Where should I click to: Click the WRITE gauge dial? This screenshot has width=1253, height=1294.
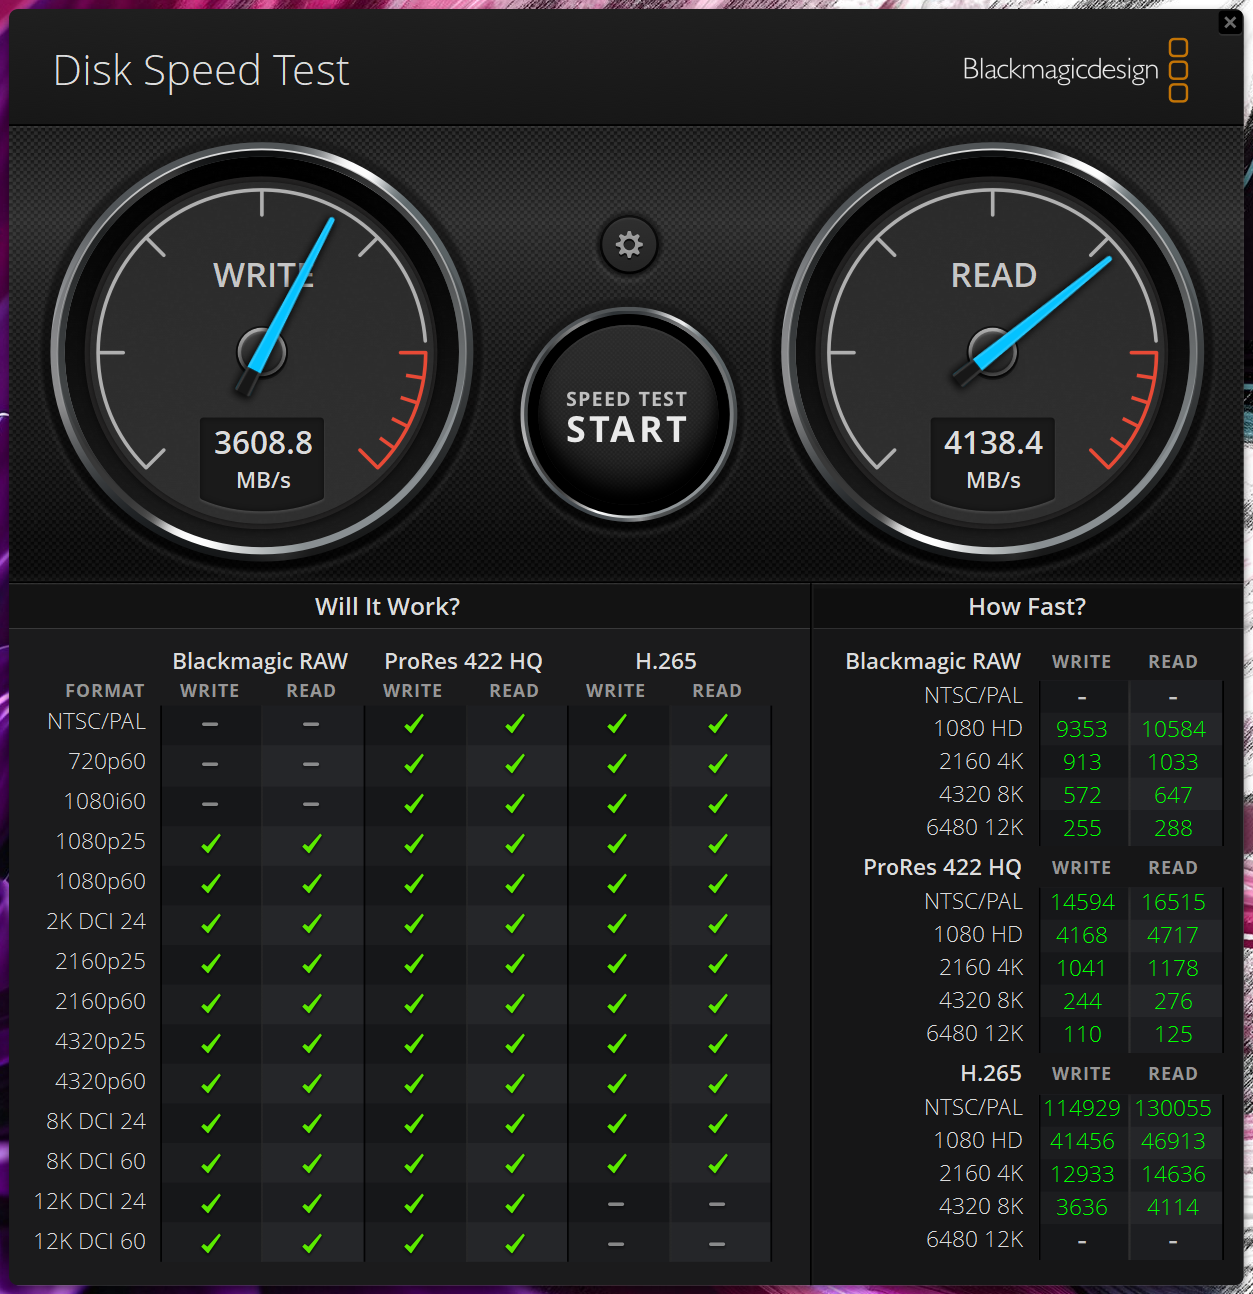click(262, 351)
